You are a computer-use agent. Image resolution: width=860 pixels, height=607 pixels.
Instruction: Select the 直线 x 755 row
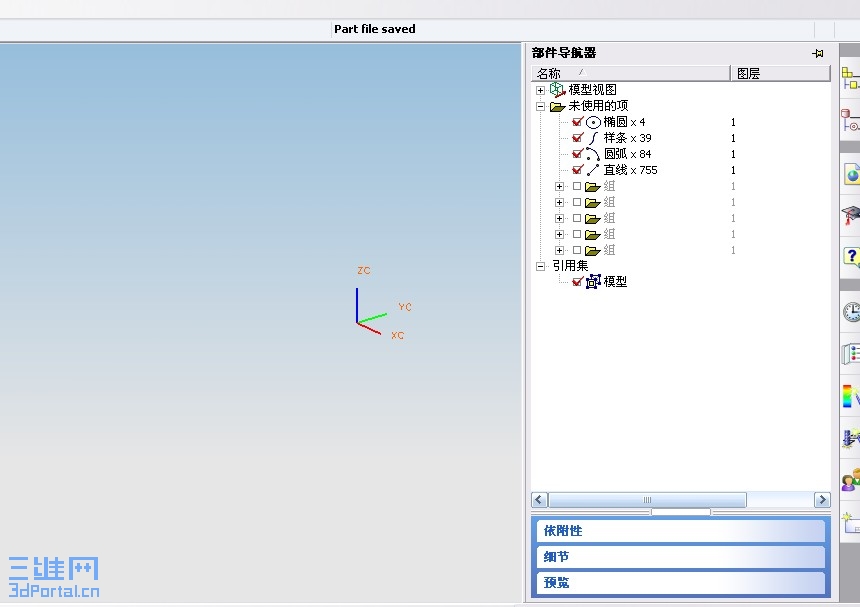[631, 170]
